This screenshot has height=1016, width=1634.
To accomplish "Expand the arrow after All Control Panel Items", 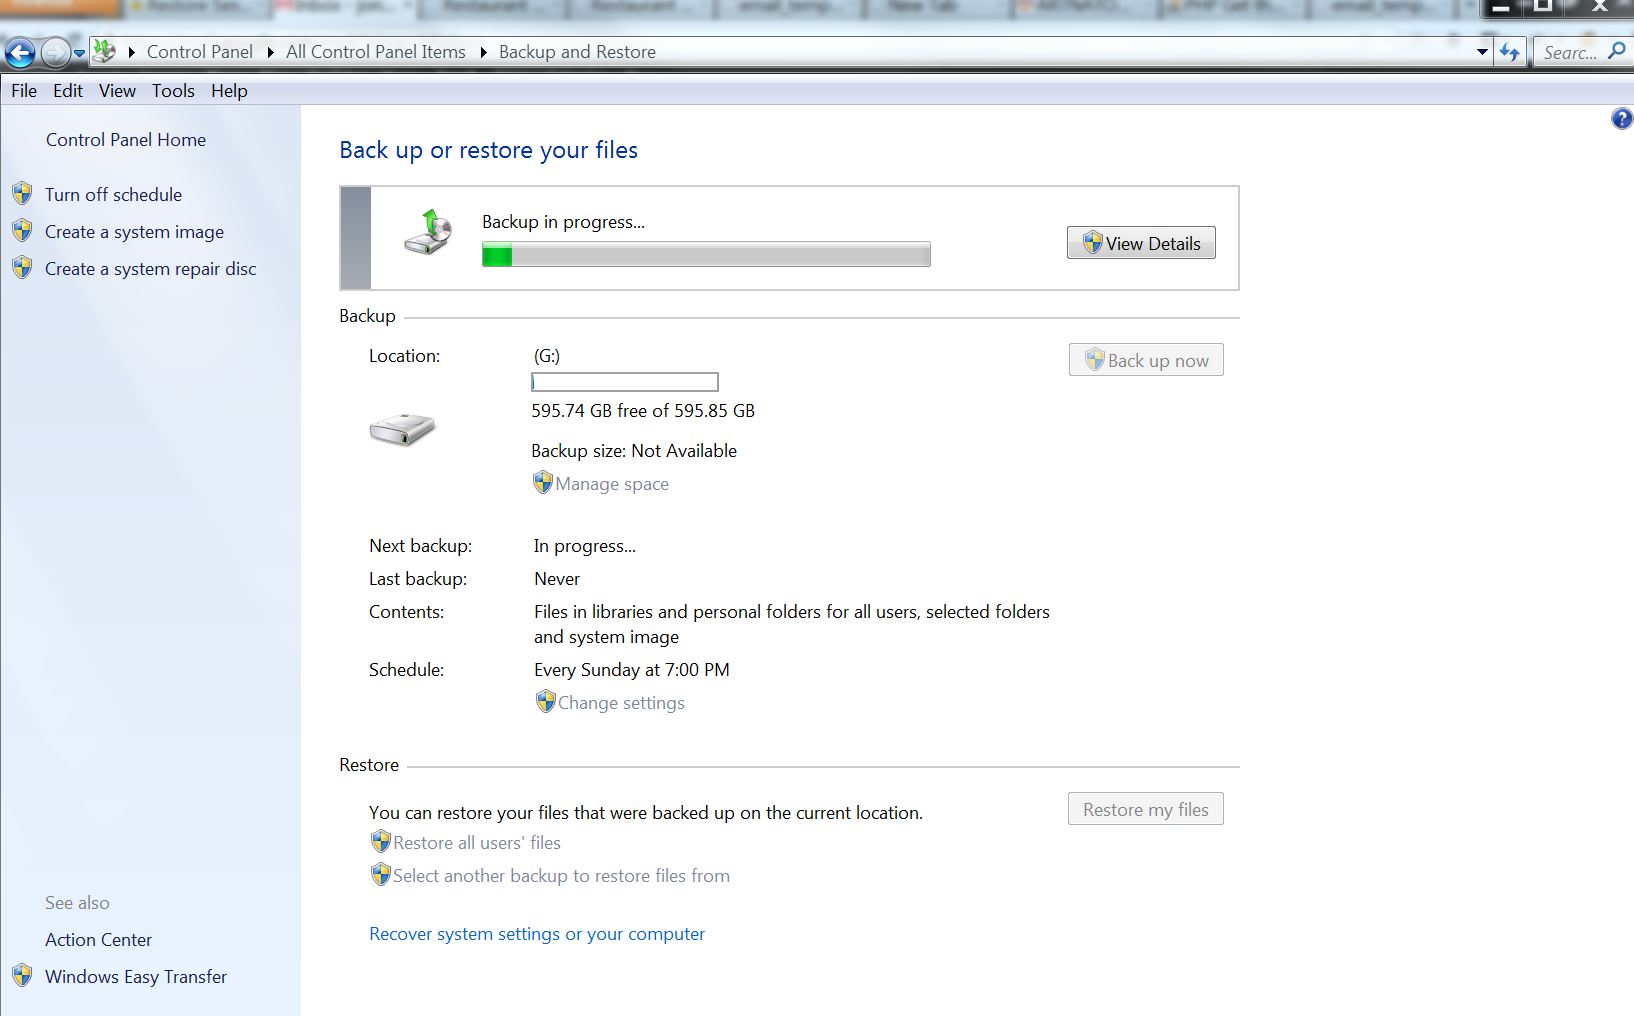I will pyautogui.click(x=483, y=52).
